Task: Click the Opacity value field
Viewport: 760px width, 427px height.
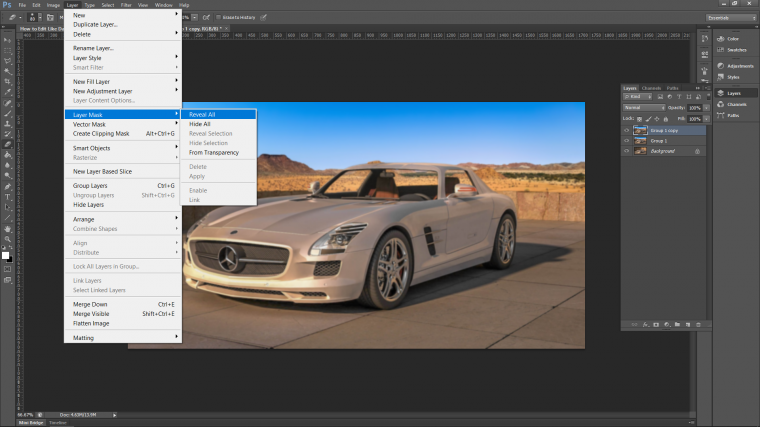Action: [695, 108]
